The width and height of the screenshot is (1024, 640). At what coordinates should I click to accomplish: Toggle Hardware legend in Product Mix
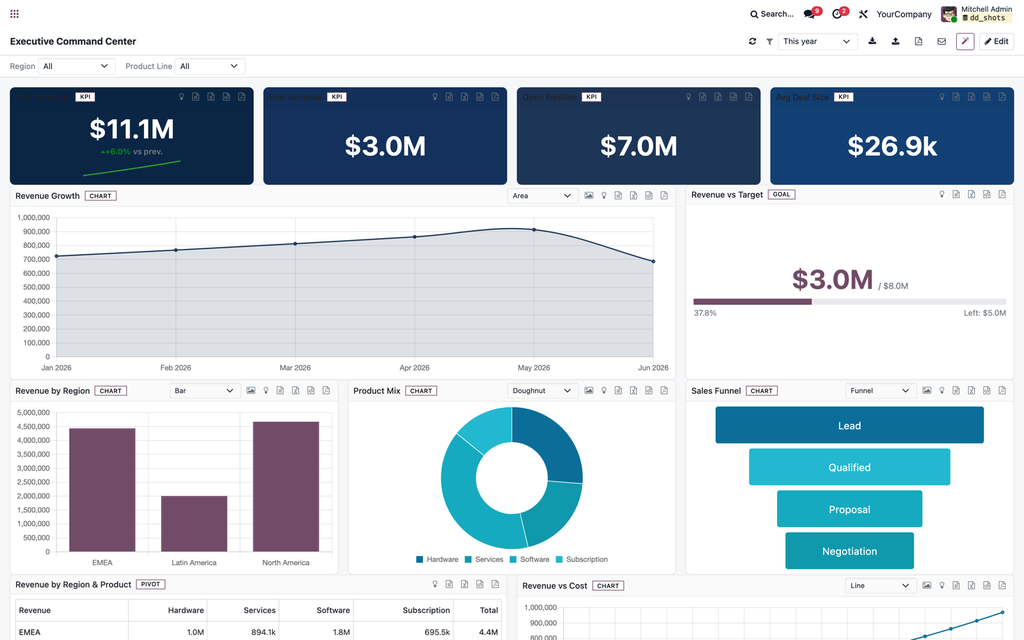pos(437,560)
